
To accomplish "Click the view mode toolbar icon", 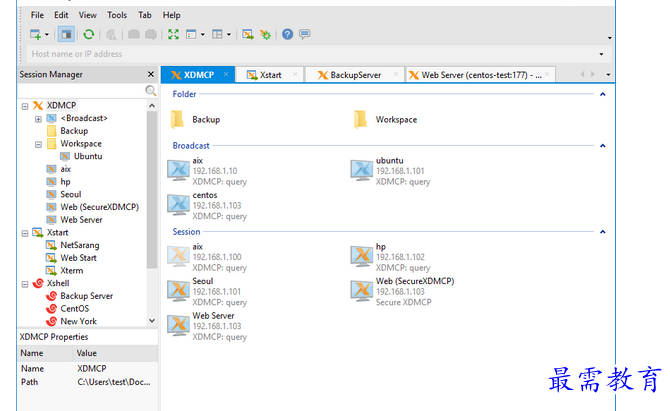I will pos(191,34).
